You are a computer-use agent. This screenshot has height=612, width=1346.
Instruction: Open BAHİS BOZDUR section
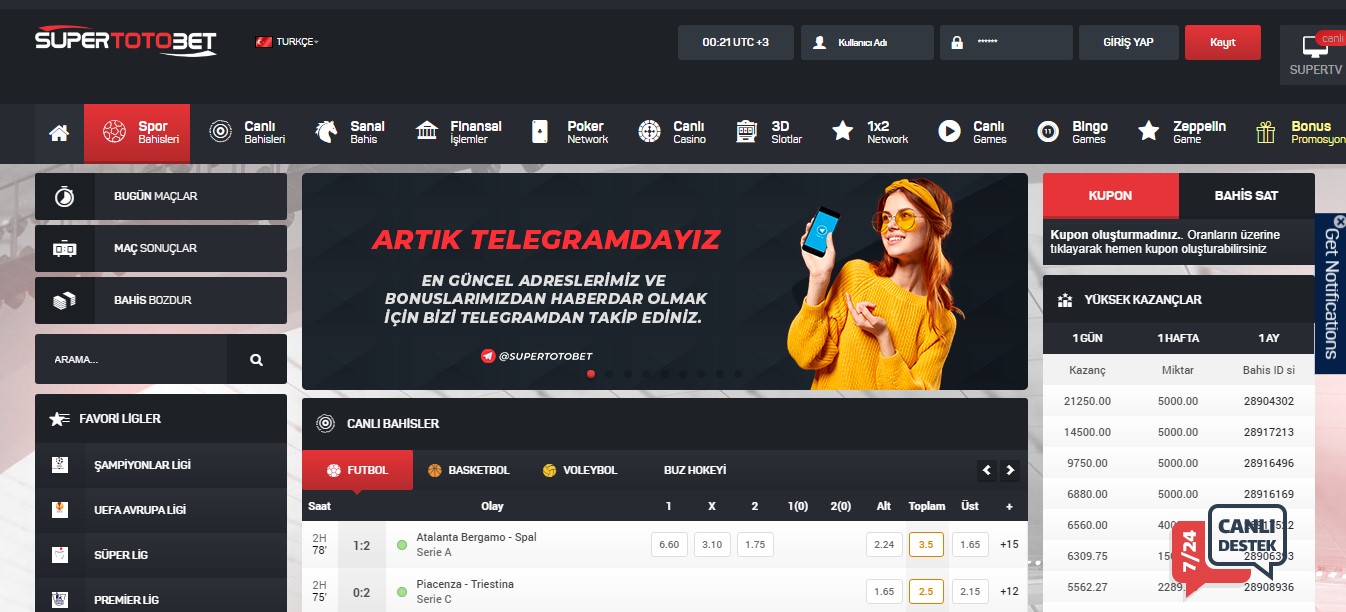[161, 300]
